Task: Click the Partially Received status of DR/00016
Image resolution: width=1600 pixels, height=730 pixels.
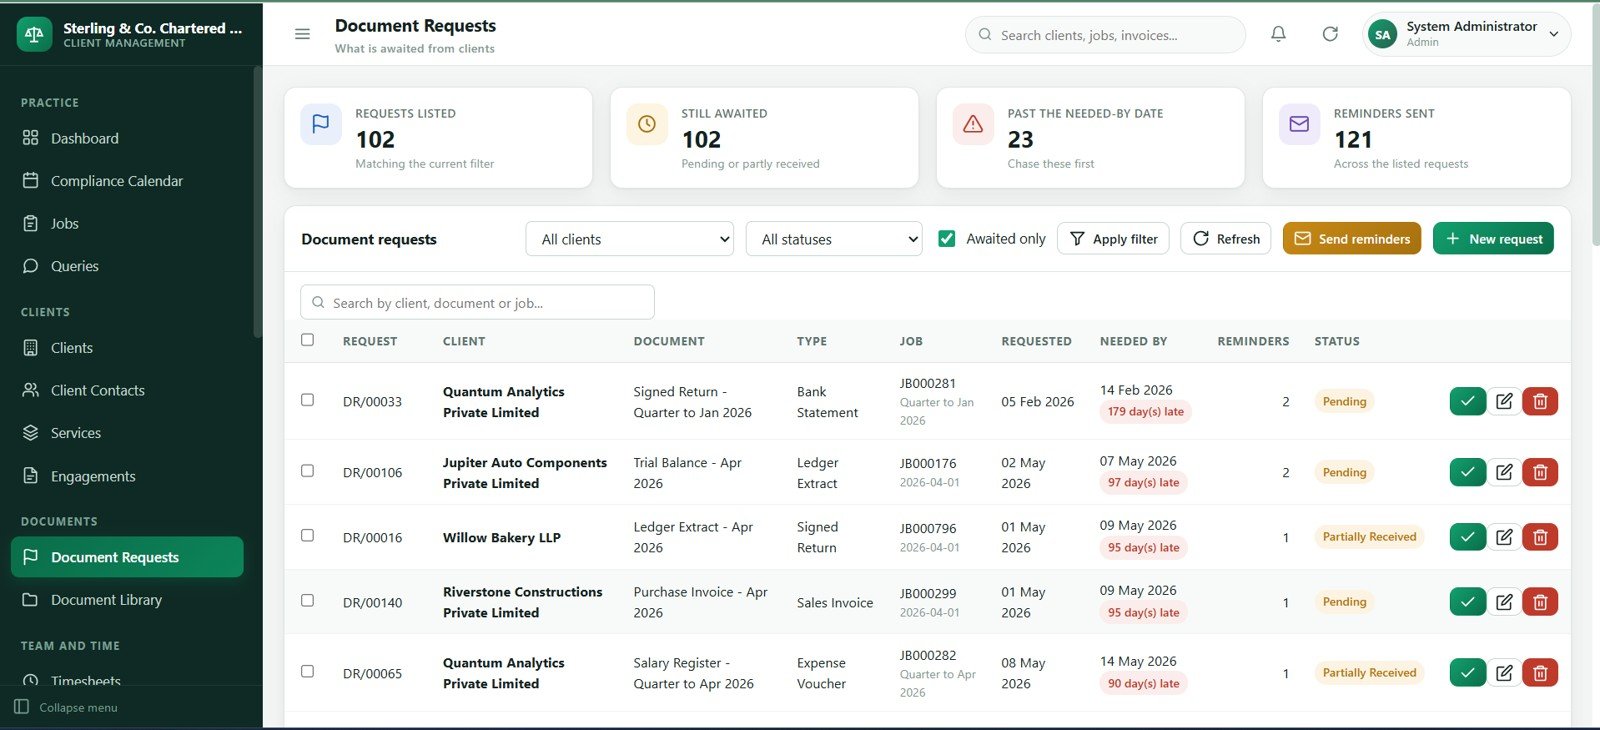Action: point(1369,537)
